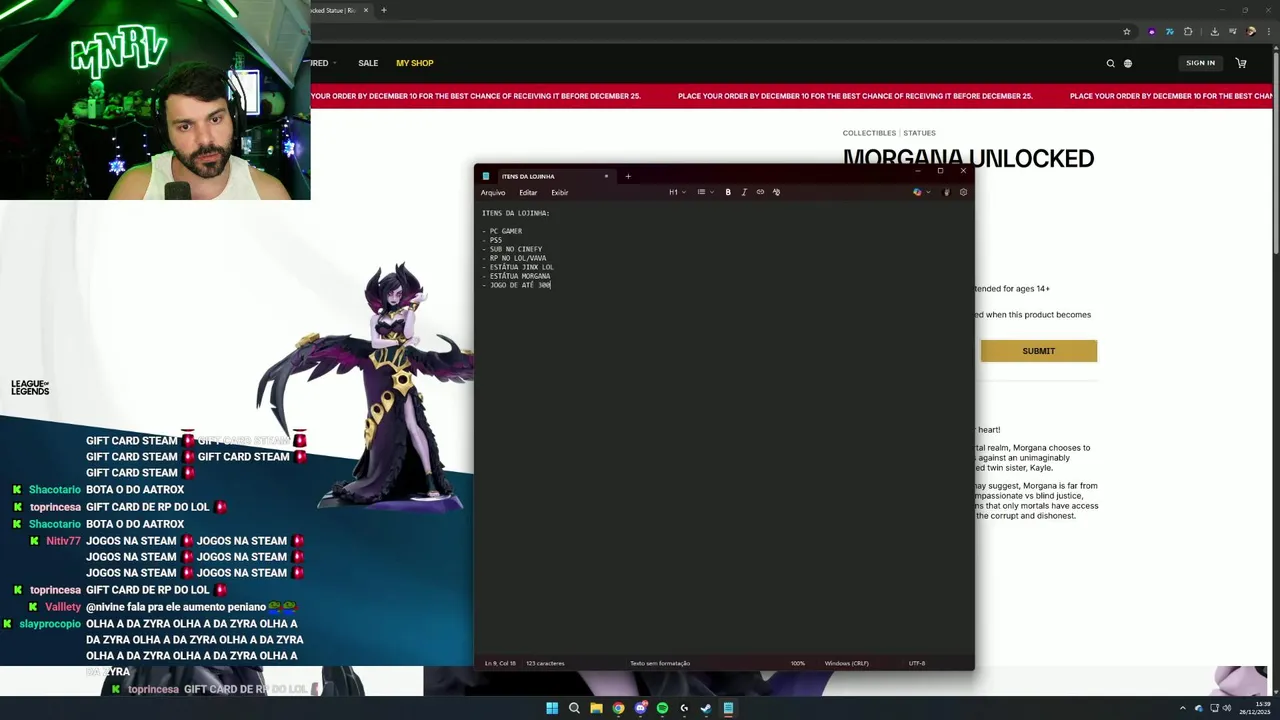
Task: Click UTF-8 encoding indicator
Action: (x=916, y=663)
